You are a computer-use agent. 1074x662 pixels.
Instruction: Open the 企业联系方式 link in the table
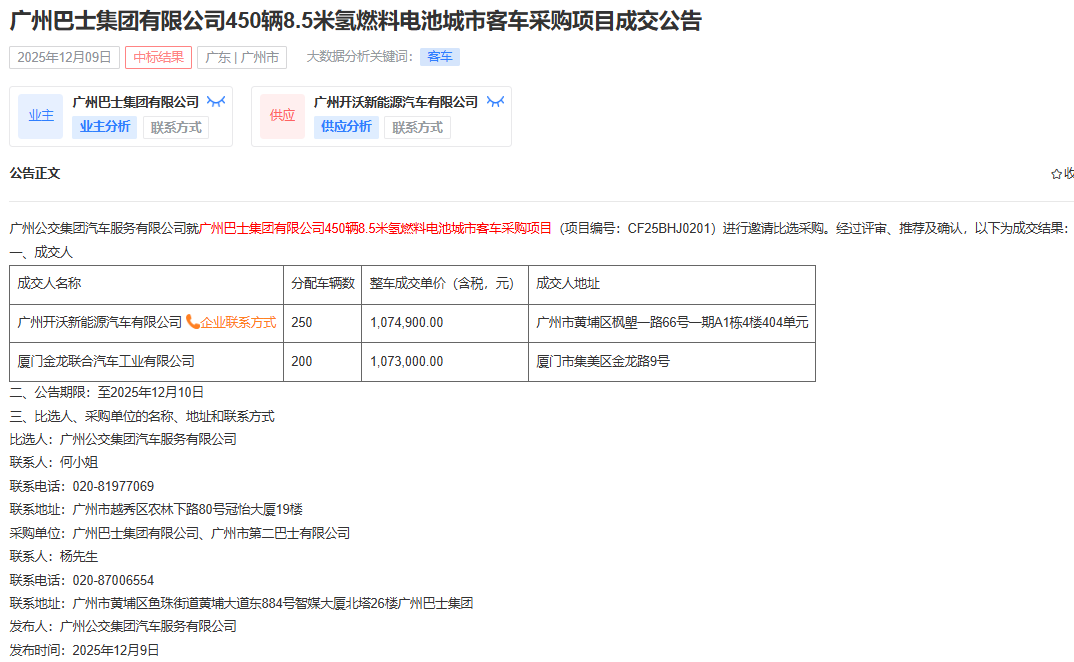[238, 323]
